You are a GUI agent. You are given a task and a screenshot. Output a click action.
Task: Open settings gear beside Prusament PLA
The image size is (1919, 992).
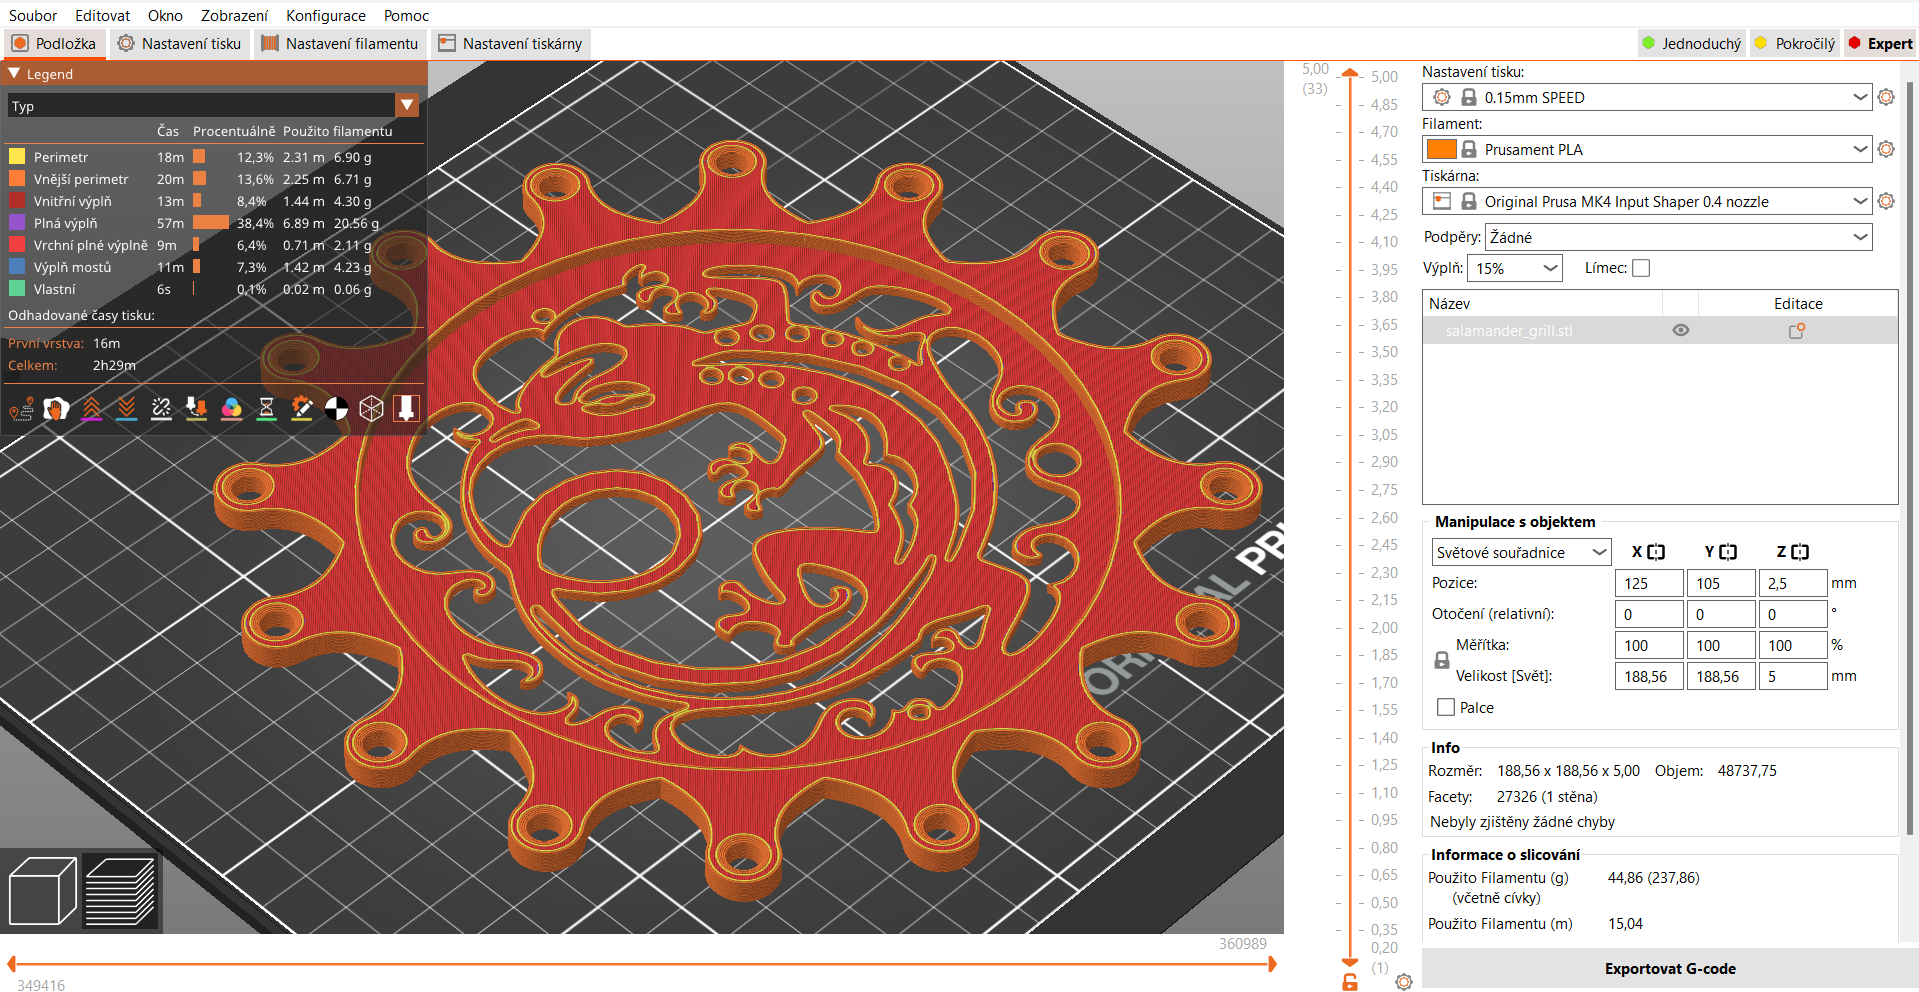tap(1886, 149)
